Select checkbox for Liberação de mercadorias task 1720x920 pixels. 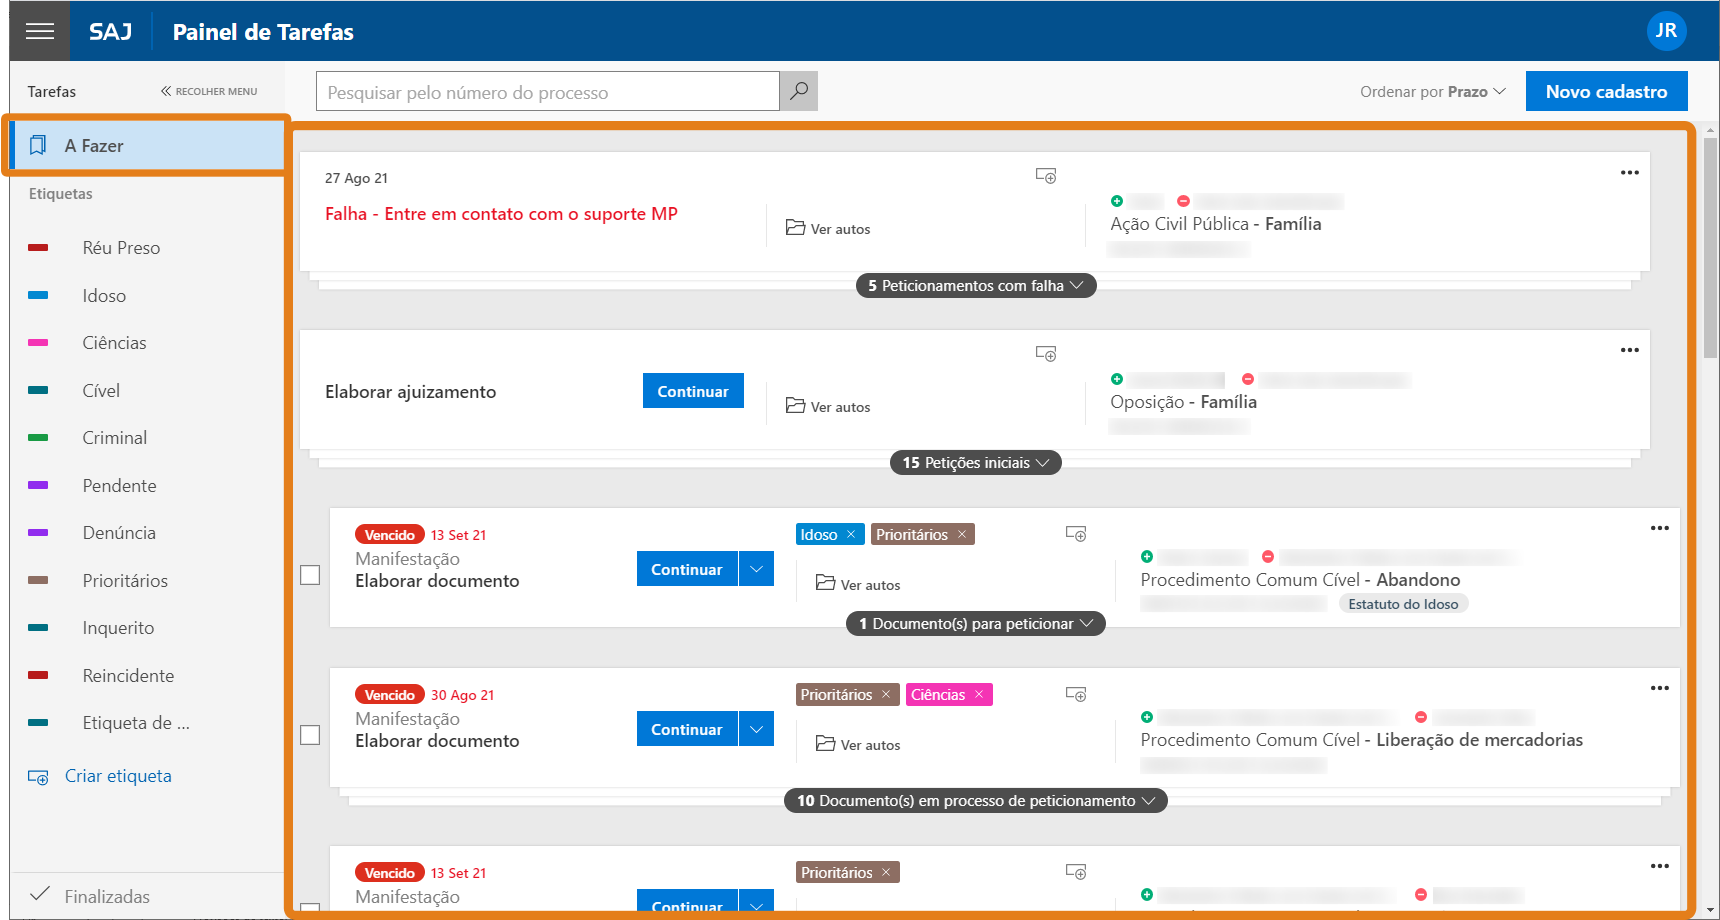click(x=310, y=735)
